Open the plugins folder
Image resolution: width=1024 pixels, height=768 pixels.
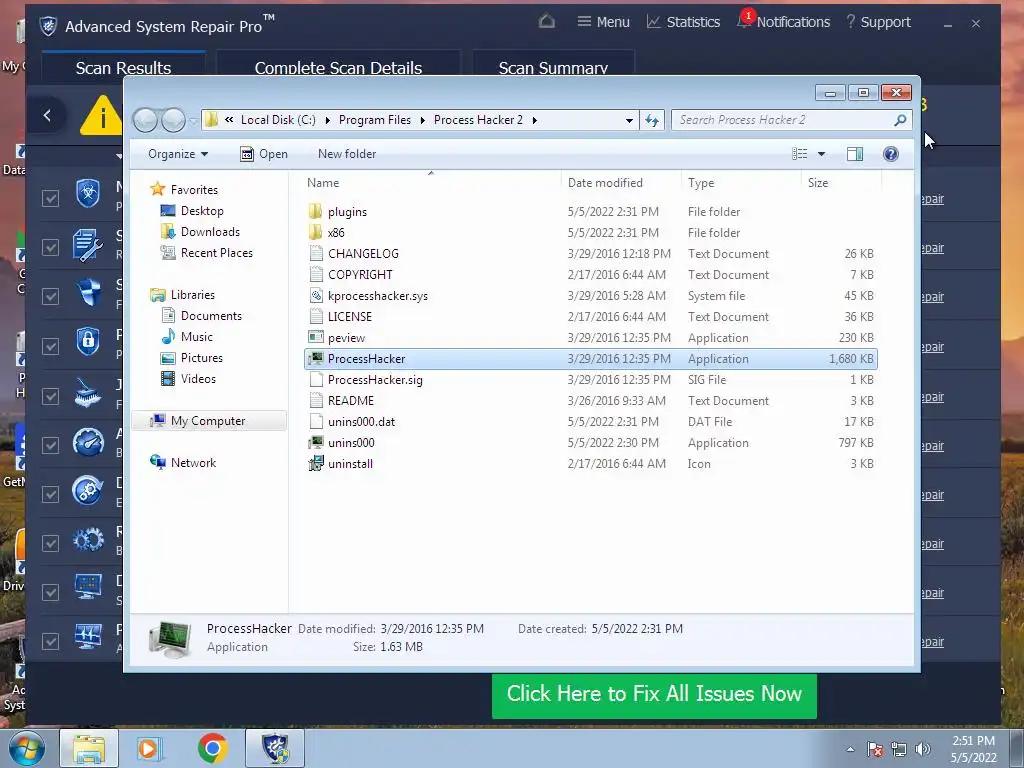tap(347, 212)
